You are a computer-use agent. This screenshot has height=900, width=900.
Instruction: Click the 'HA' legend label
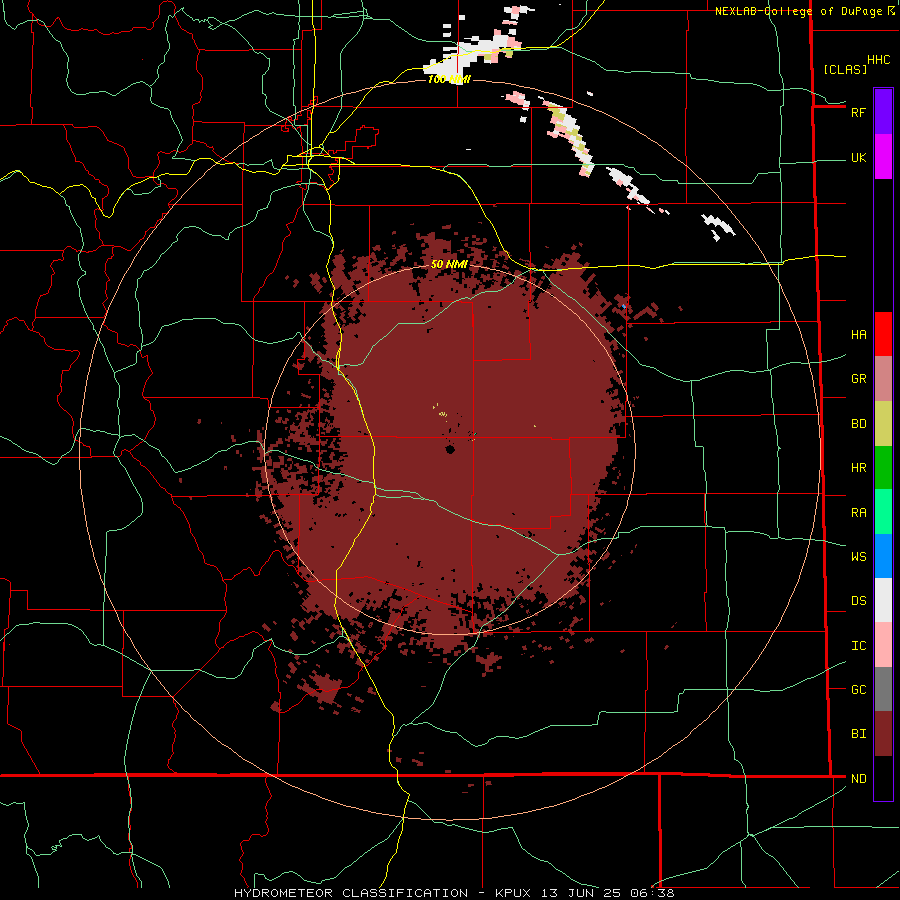(x=858, y=335)
